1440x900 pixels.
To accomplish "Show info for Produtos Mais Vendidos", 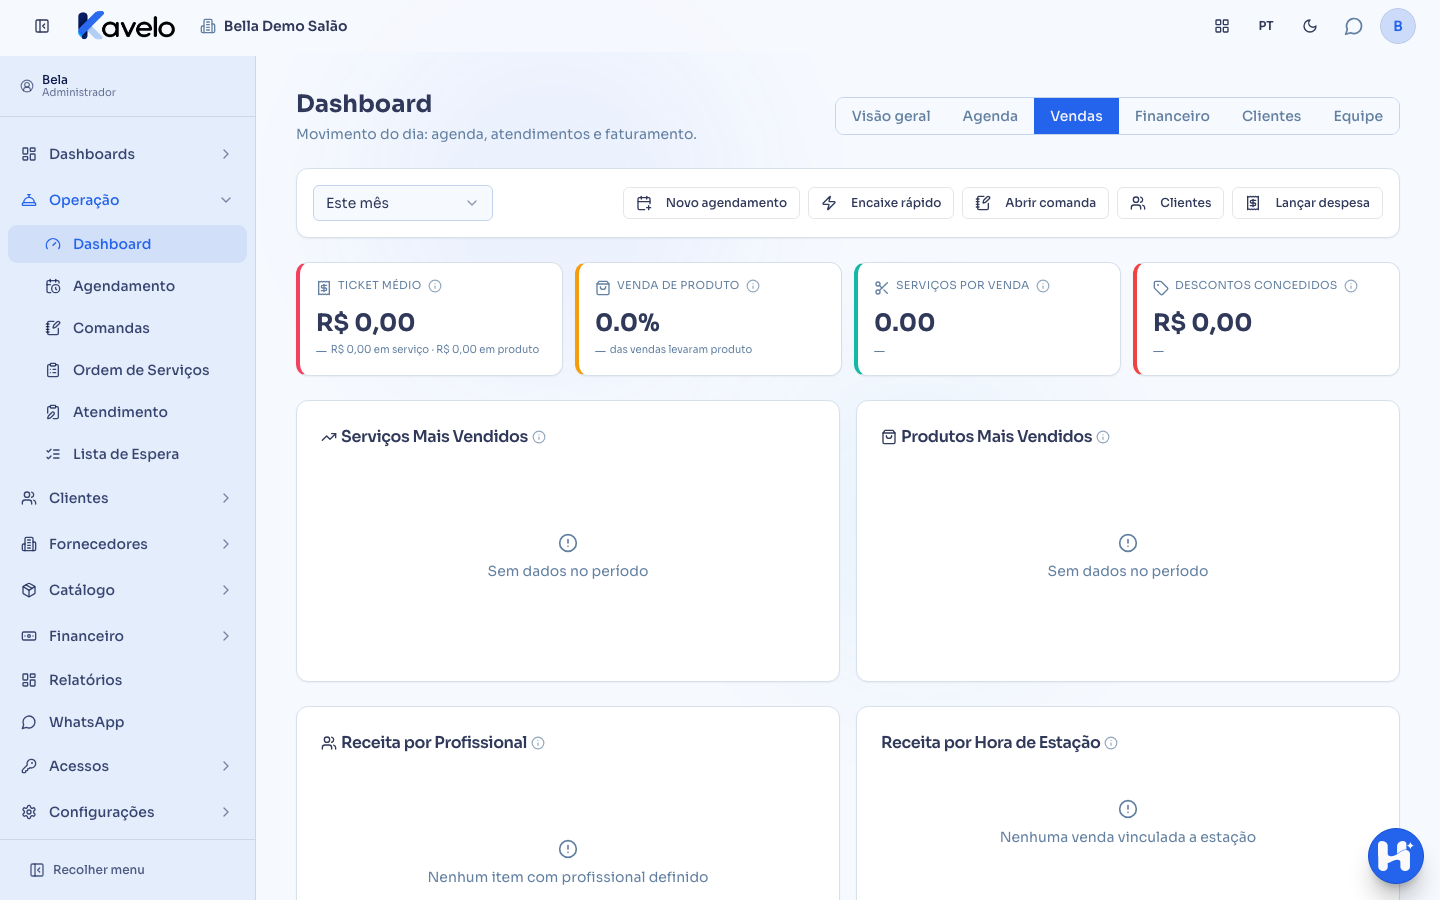I will tap(1103, 437).
